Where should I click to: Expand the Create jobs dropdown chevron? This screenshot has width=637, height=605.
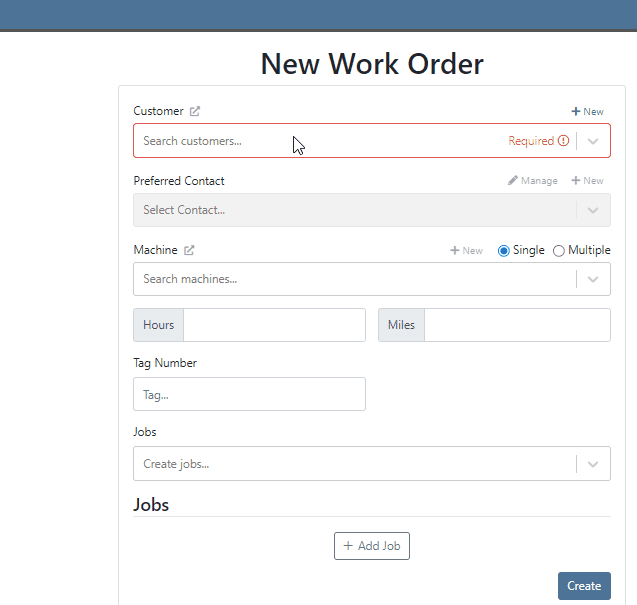click(593, 464)
